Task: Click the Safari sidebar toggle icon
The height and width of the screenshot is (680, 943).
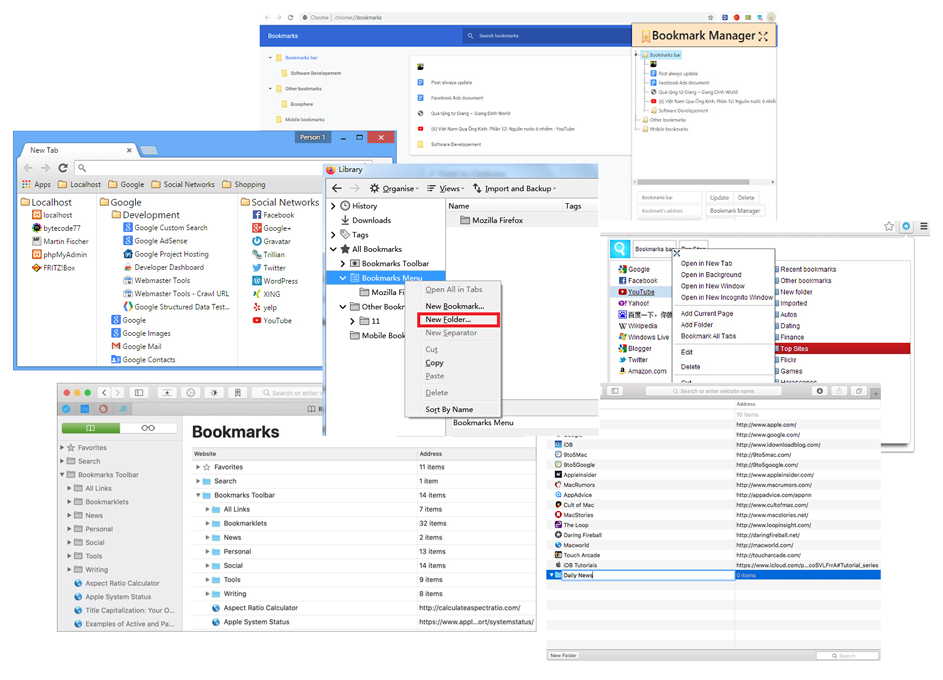Action: coord(139,393)
